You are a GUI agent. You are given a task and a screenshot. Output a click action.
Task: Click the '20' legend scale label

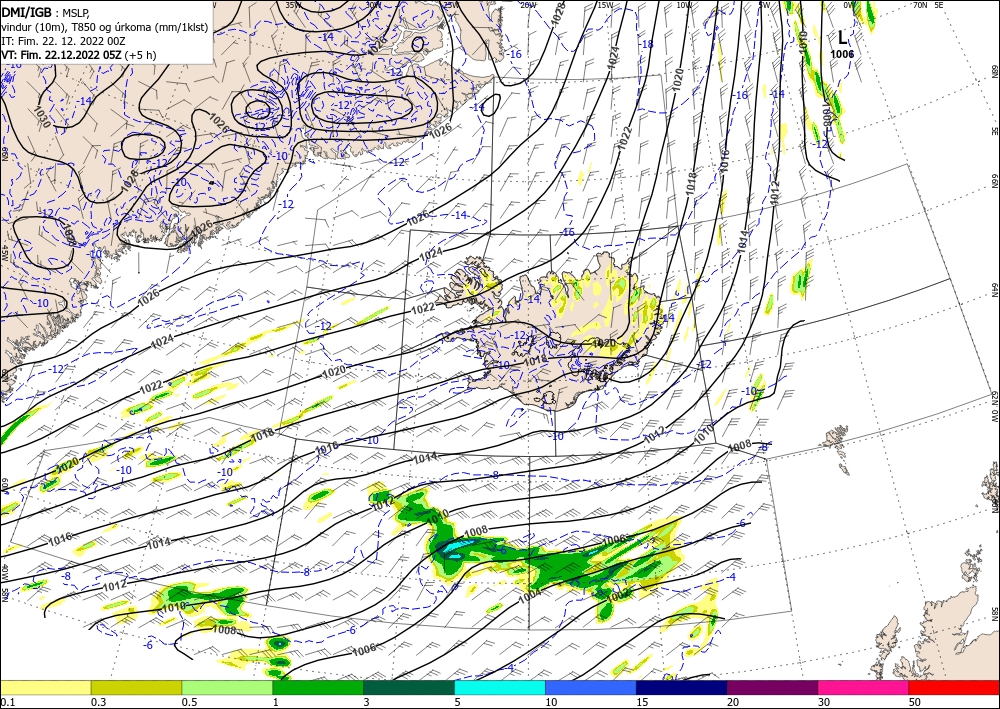(733, 702)
